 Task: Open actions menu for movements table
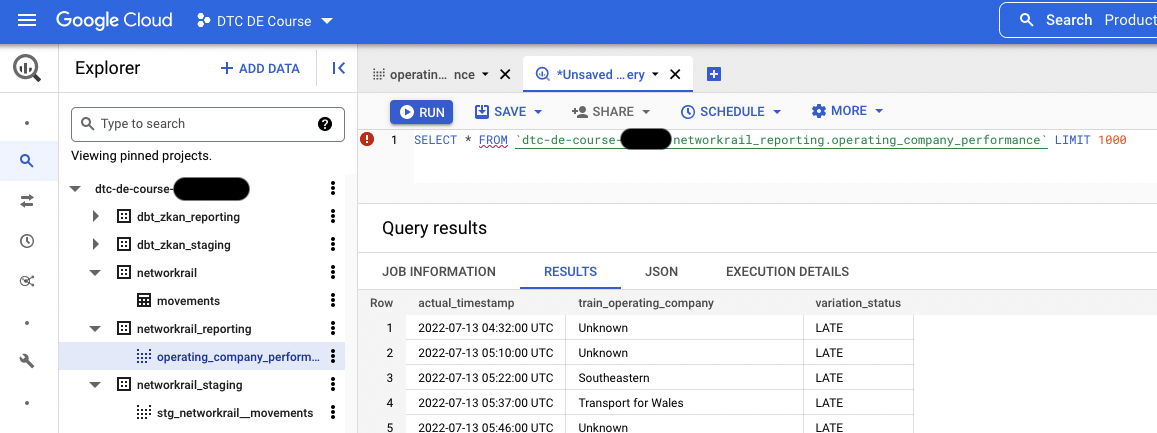click(333, 301)
